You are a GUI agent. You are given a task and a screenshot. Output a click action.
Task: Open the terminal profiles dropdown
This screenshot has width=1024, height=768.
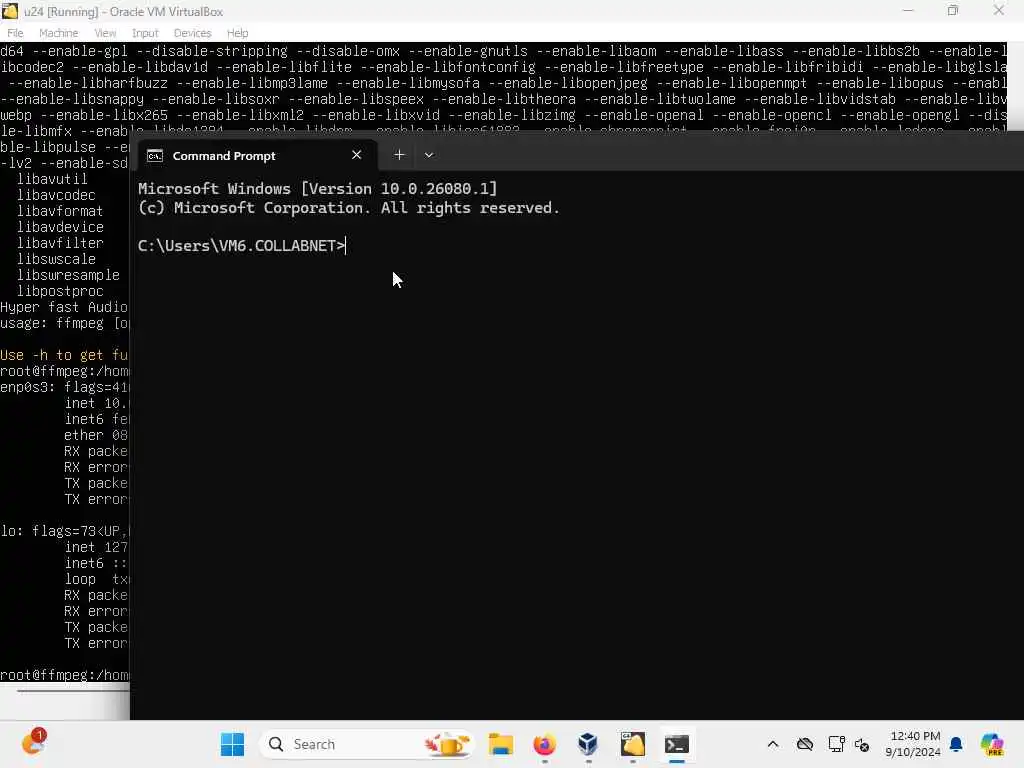coord(429,155)
